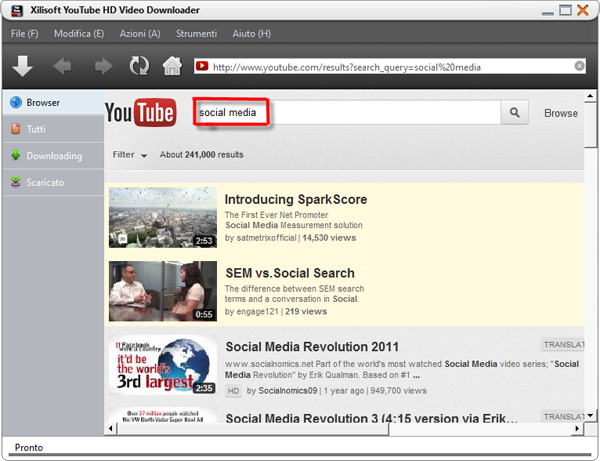
Task: Select the Scaricato sidebar tab
Action: coord(53,182)
